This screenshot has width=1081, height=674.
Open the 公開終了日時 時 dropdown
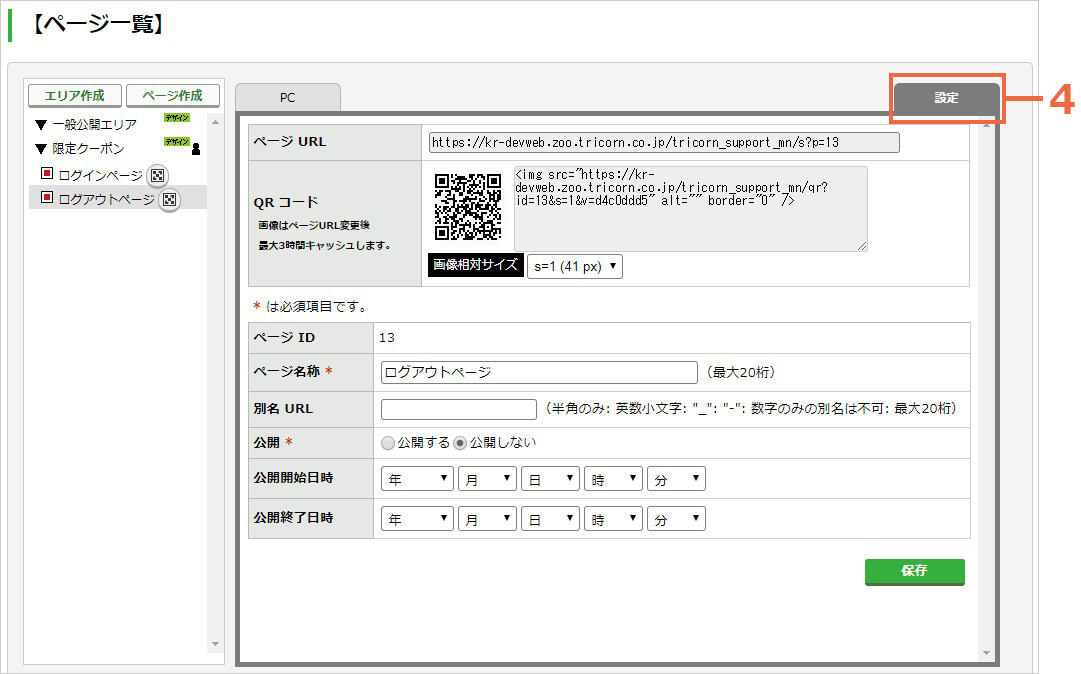coord(614,519)
